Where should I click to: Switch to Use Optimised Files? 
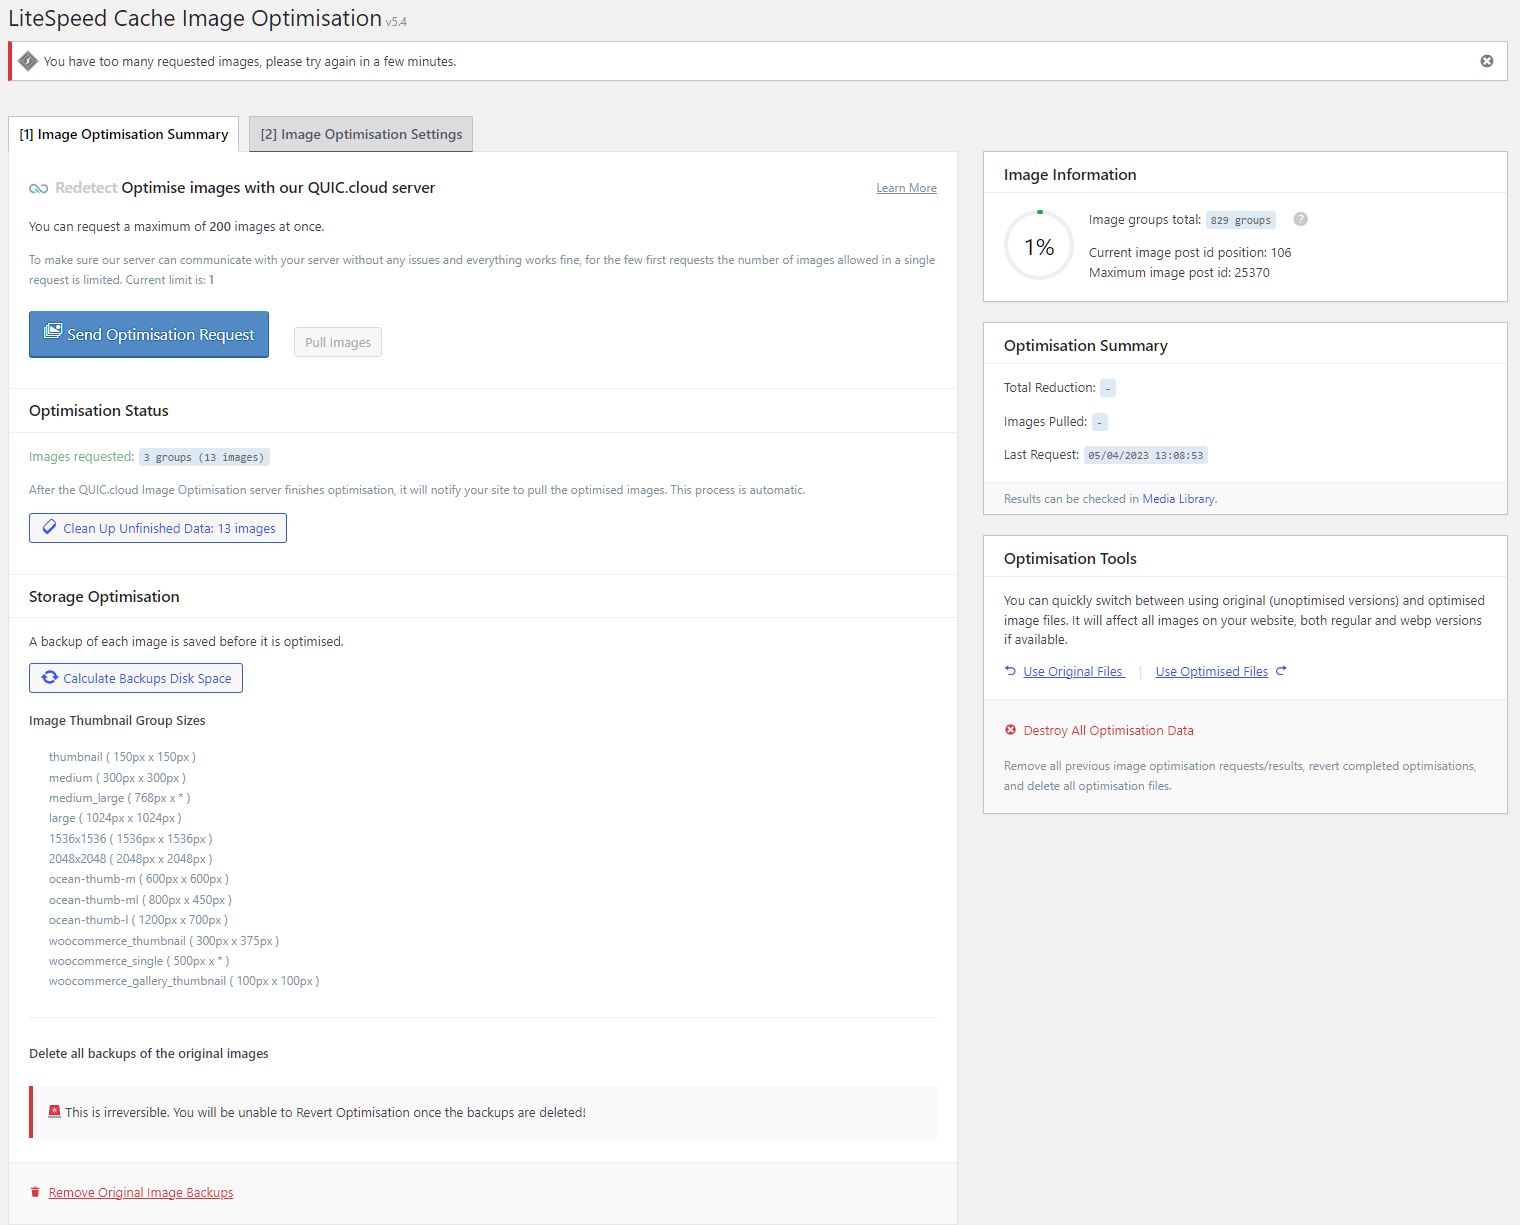click(1212, 671)
